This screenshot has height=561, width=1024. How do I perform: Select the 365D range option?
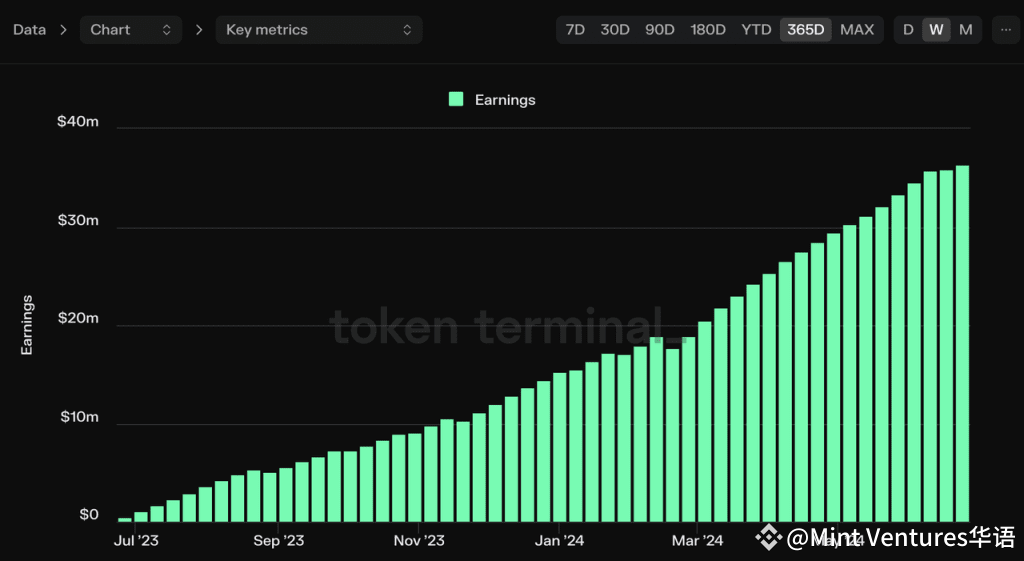coord(805,30)
